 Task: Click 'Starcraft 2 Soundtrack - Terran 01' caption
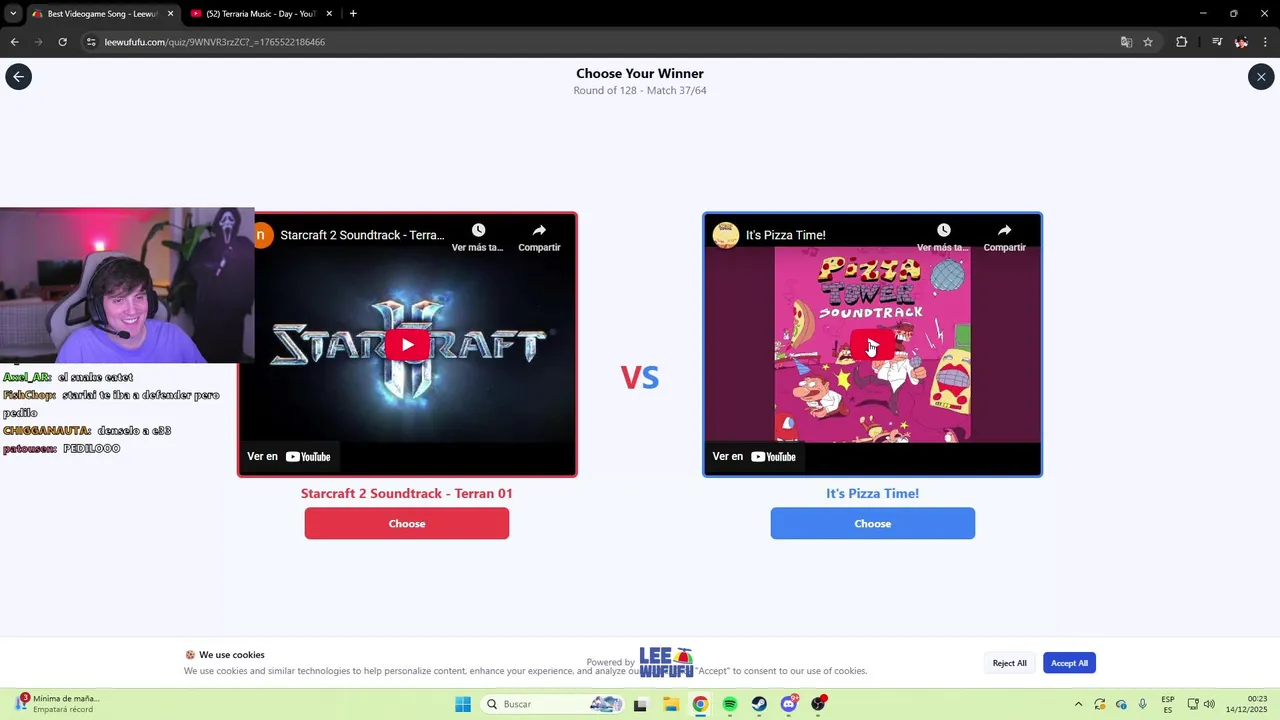(407, 493)
